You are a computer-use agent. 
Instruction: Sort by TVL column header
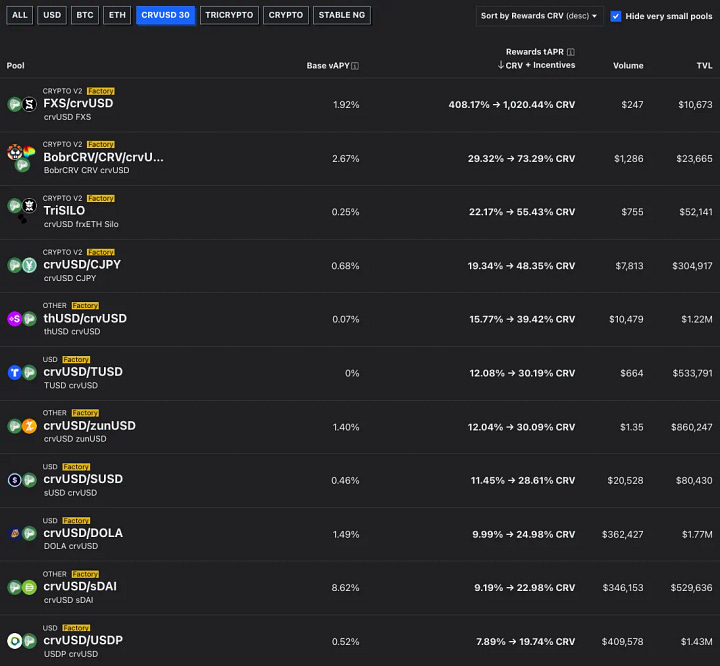704,66
